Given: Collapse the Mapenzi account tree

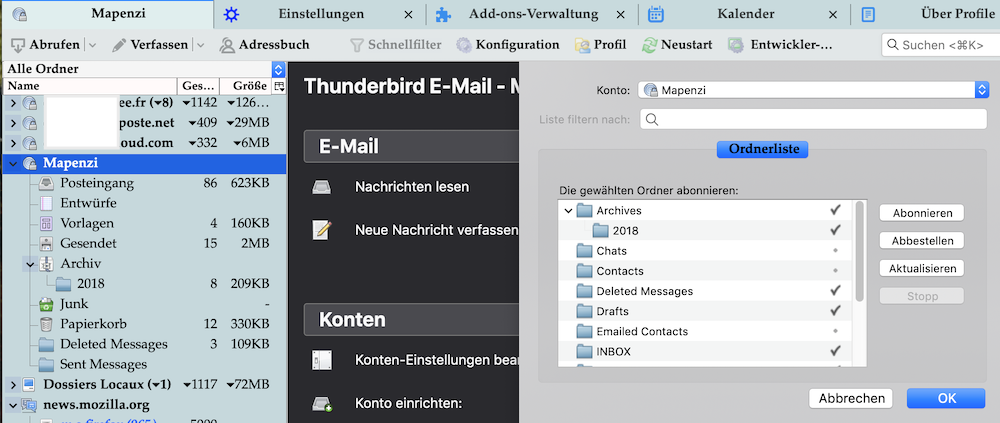Looking at the screenshot, I should (x=13, y=164).
